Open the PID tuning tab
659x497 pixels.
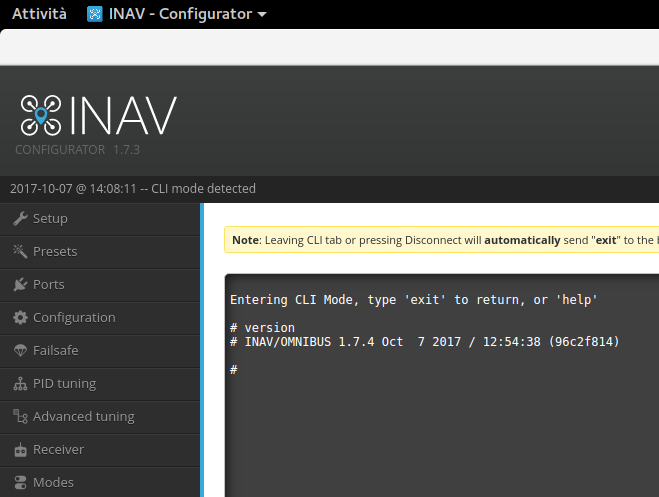point(100,384)
